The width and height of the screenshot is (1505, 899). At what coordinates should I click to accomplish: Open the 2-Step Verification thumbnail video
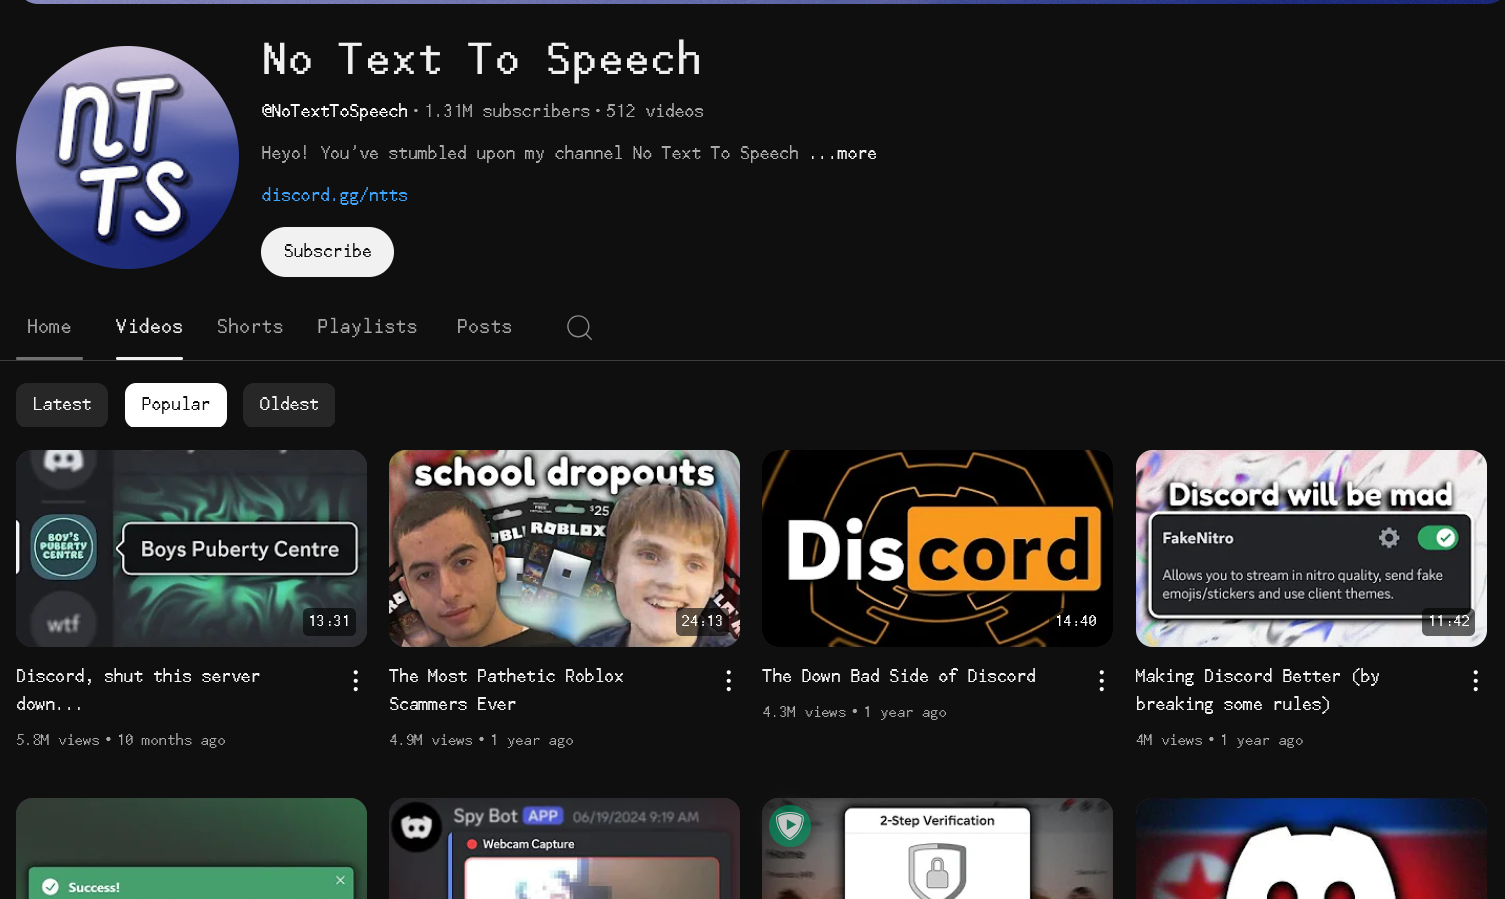(x=937, y=848)
